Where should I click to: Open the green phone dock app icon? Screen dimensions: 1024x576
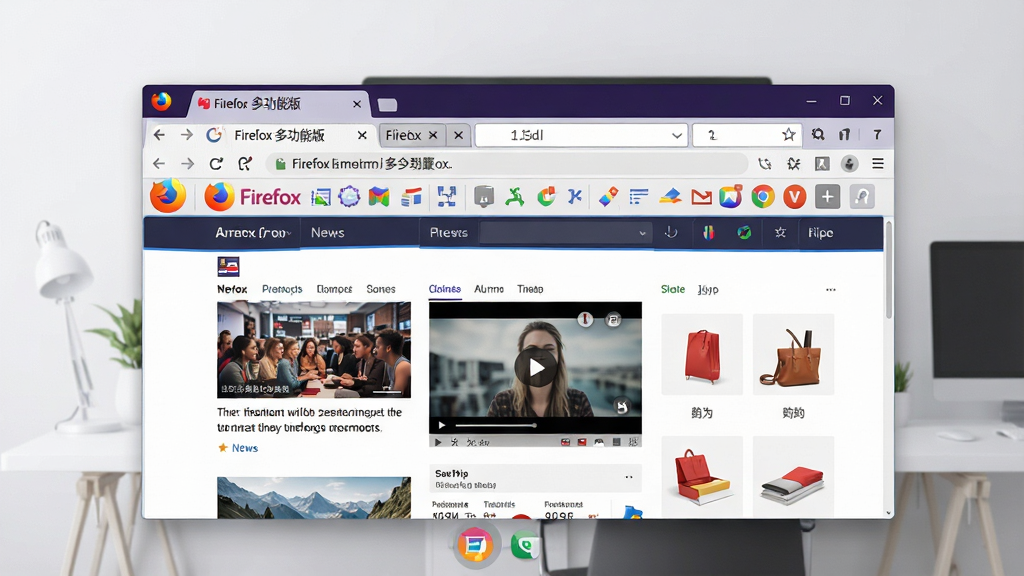(x=526, y=545)
